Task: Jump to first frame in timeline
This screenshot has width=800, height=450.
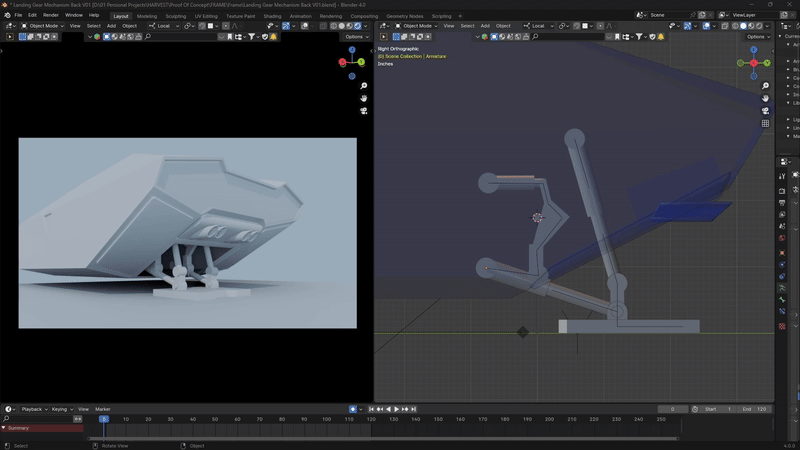Action: tap(371, 409)
